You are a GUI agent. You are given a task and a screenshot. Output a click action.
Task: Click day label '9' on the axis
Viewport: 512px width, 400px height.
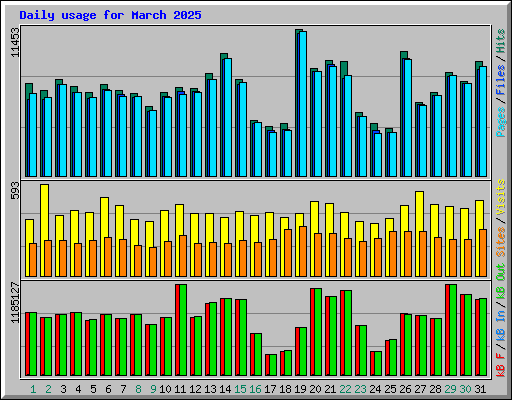(153, 389)
